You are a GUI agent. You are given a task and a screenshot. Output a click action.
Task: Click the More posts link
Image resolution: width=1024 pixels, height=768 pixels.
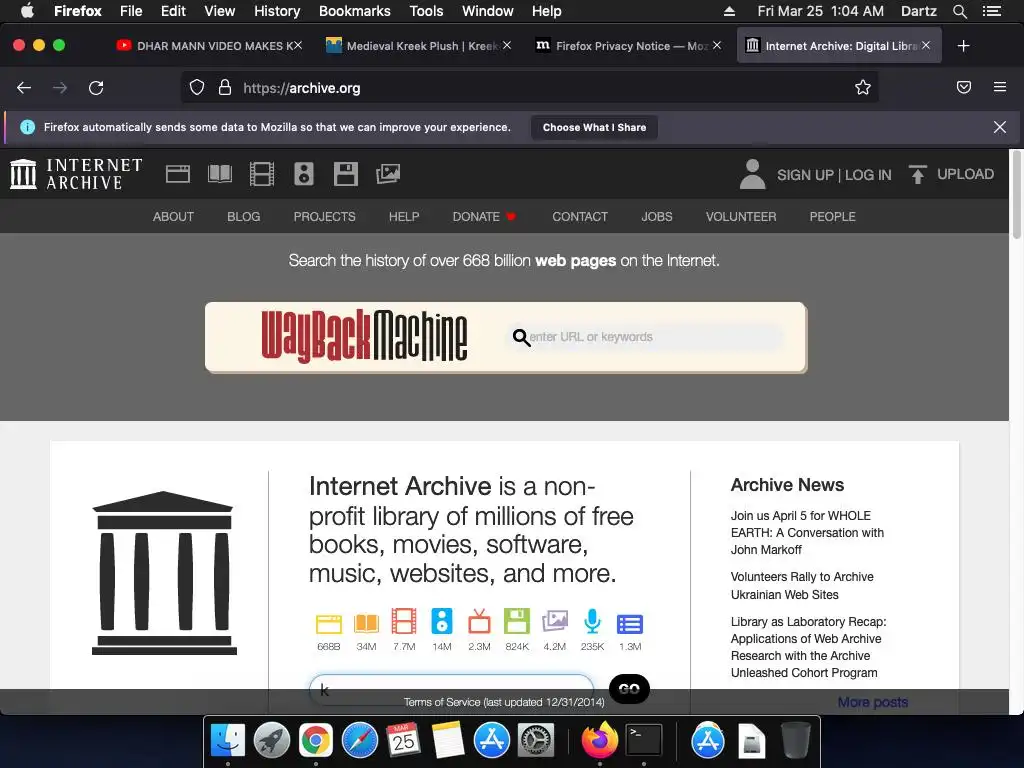point(872,702)
